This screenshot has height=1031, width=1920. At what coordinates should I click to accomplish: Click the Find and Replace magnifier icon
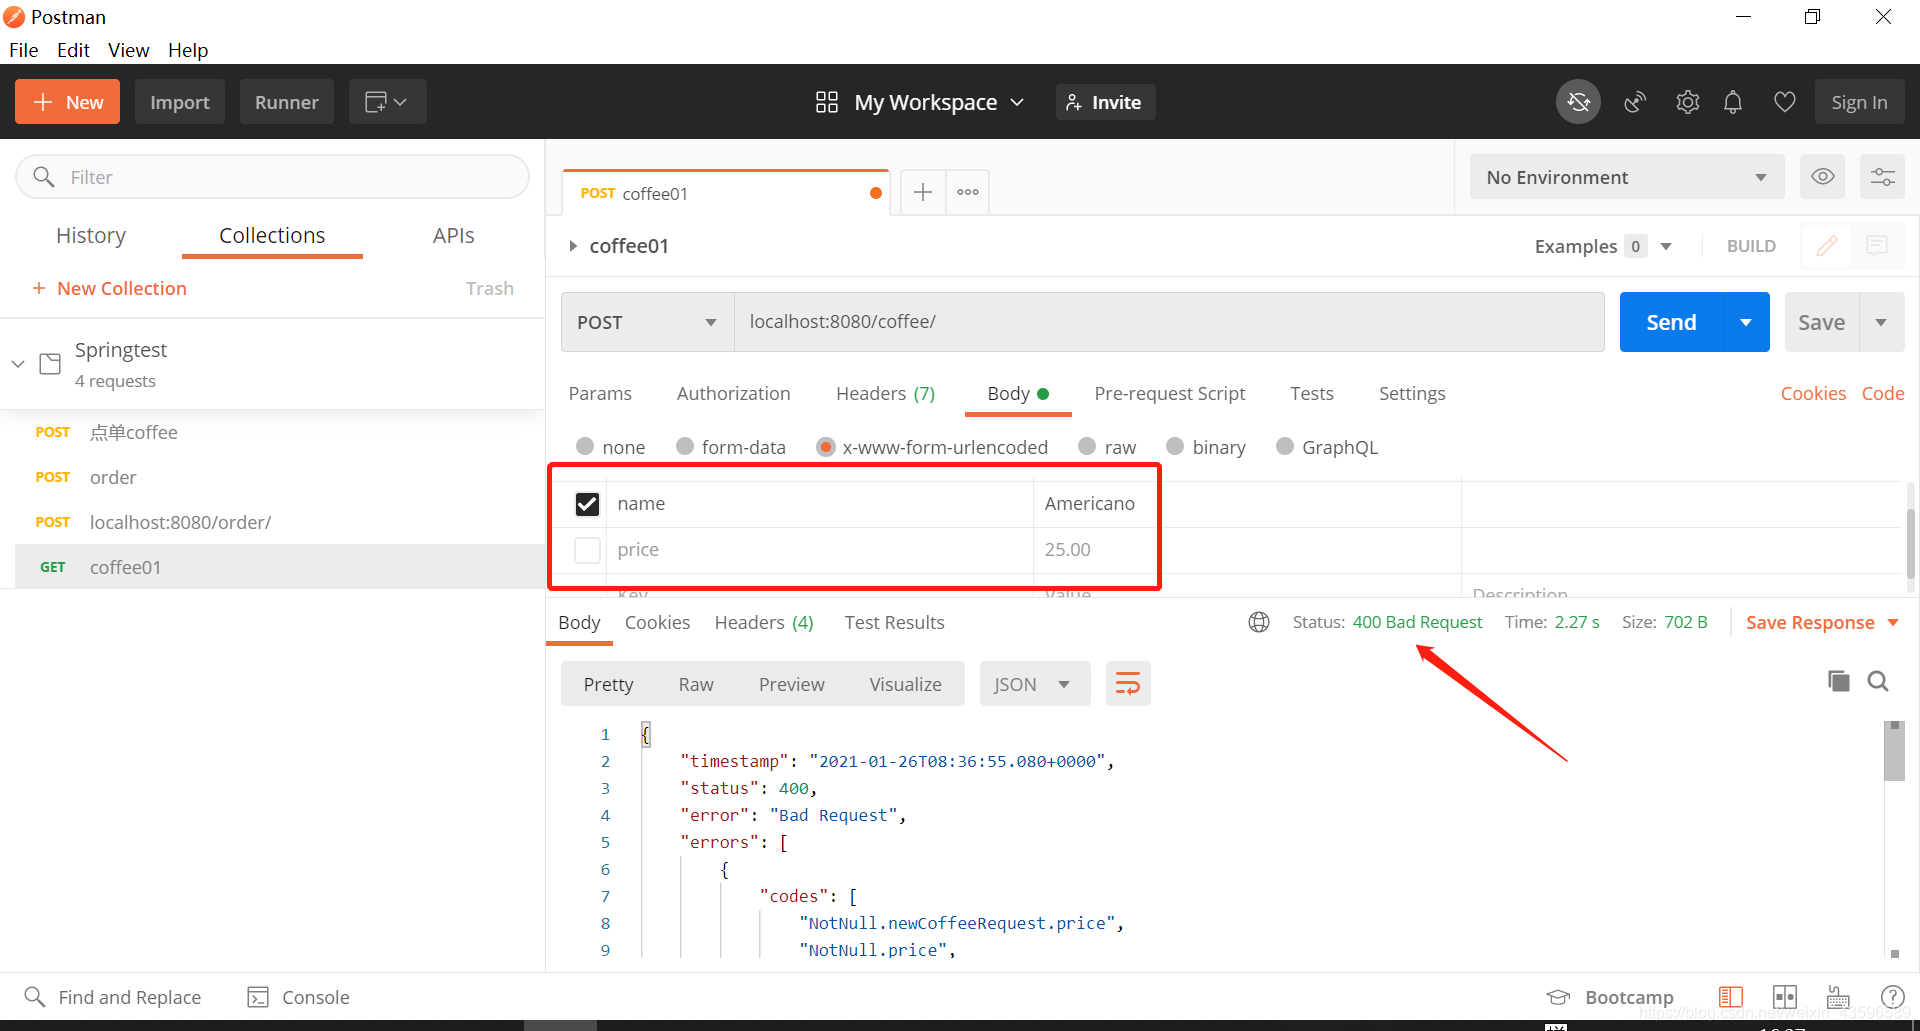tap(35, 997)
